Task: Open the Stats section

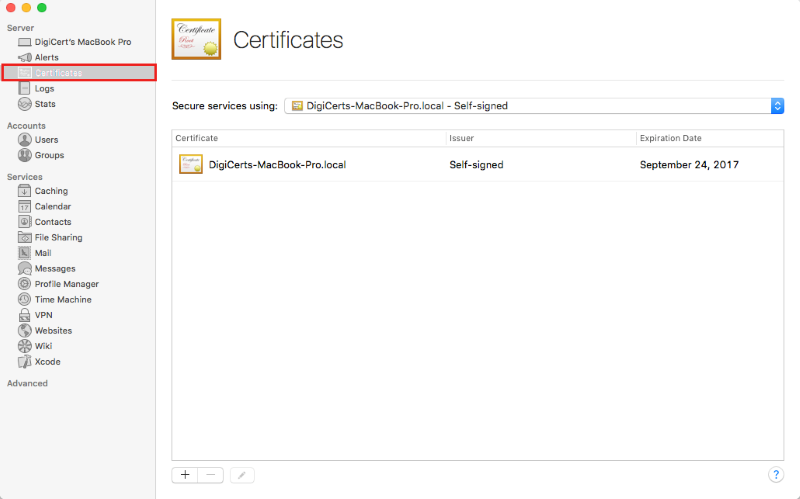Action: [x=45, y=104]
